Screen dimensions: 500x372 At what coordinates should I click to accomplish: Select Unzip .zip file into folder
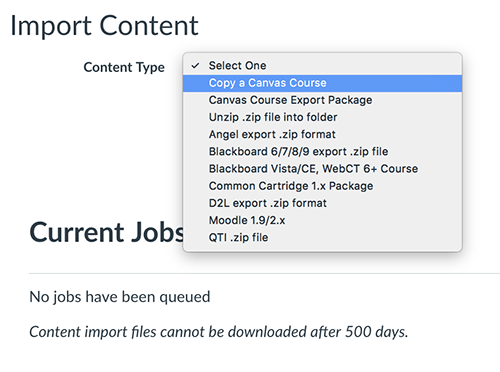click(322, 117)
